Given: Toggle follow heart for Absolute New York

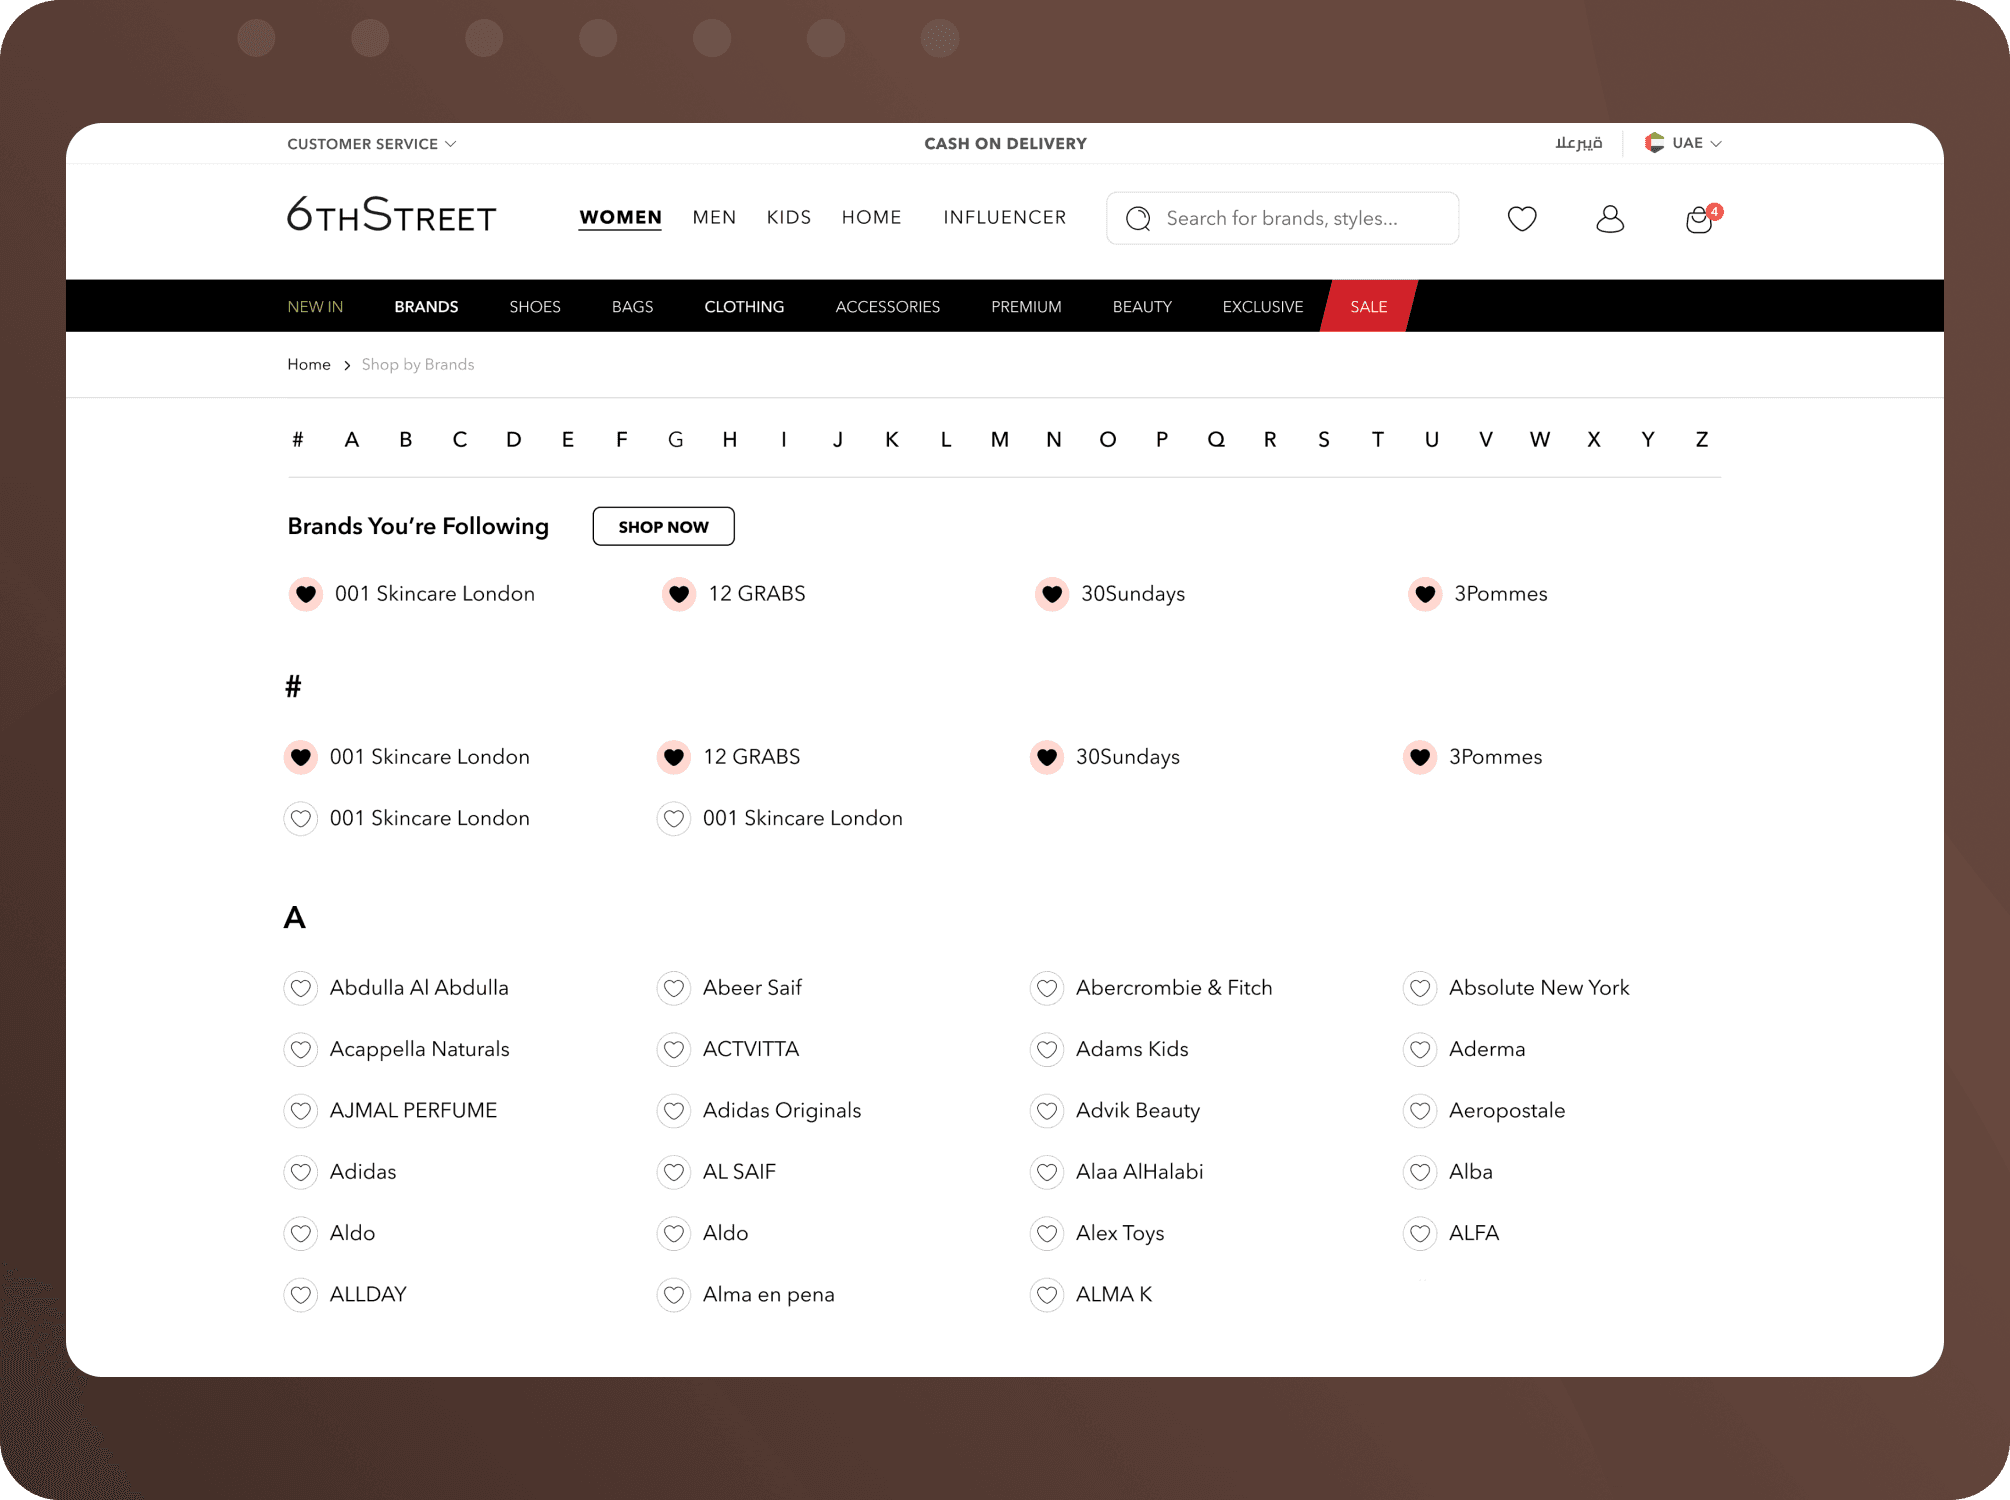Looking at the screenshot, I should click(x=1419, y=988).
